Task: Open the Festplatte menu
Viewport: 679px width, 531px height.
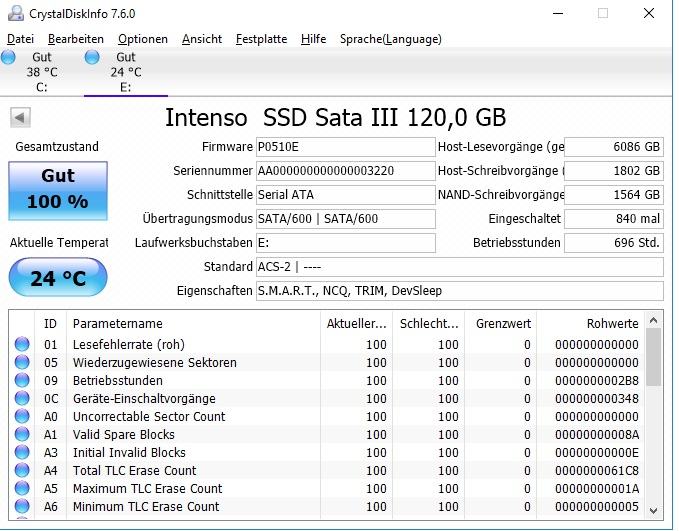Action: point(262,39)
